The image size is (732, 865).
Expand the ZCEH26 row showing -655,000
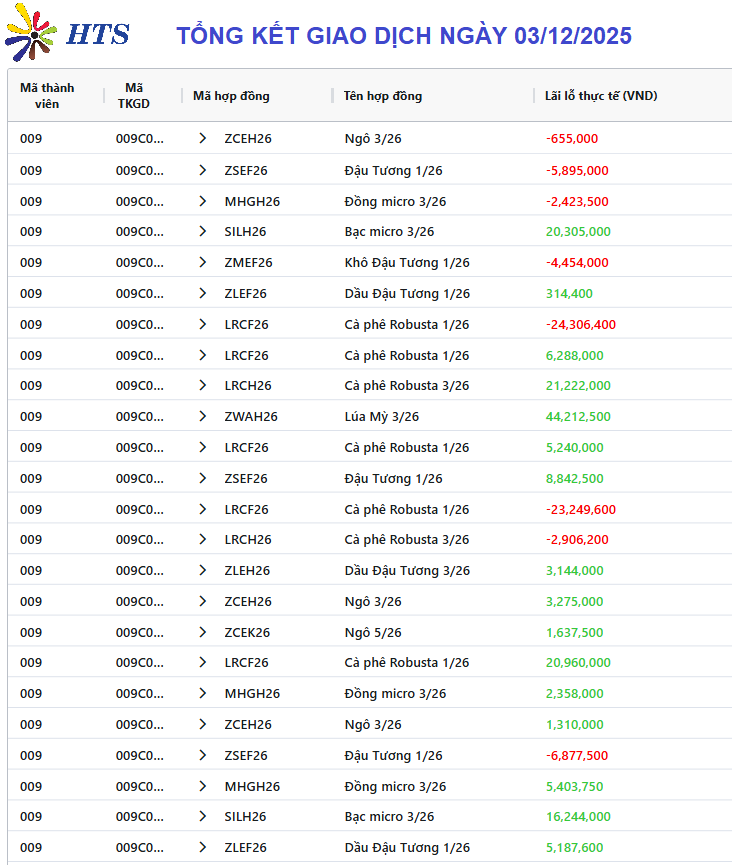pyautogui.click(x=203, y=139)
